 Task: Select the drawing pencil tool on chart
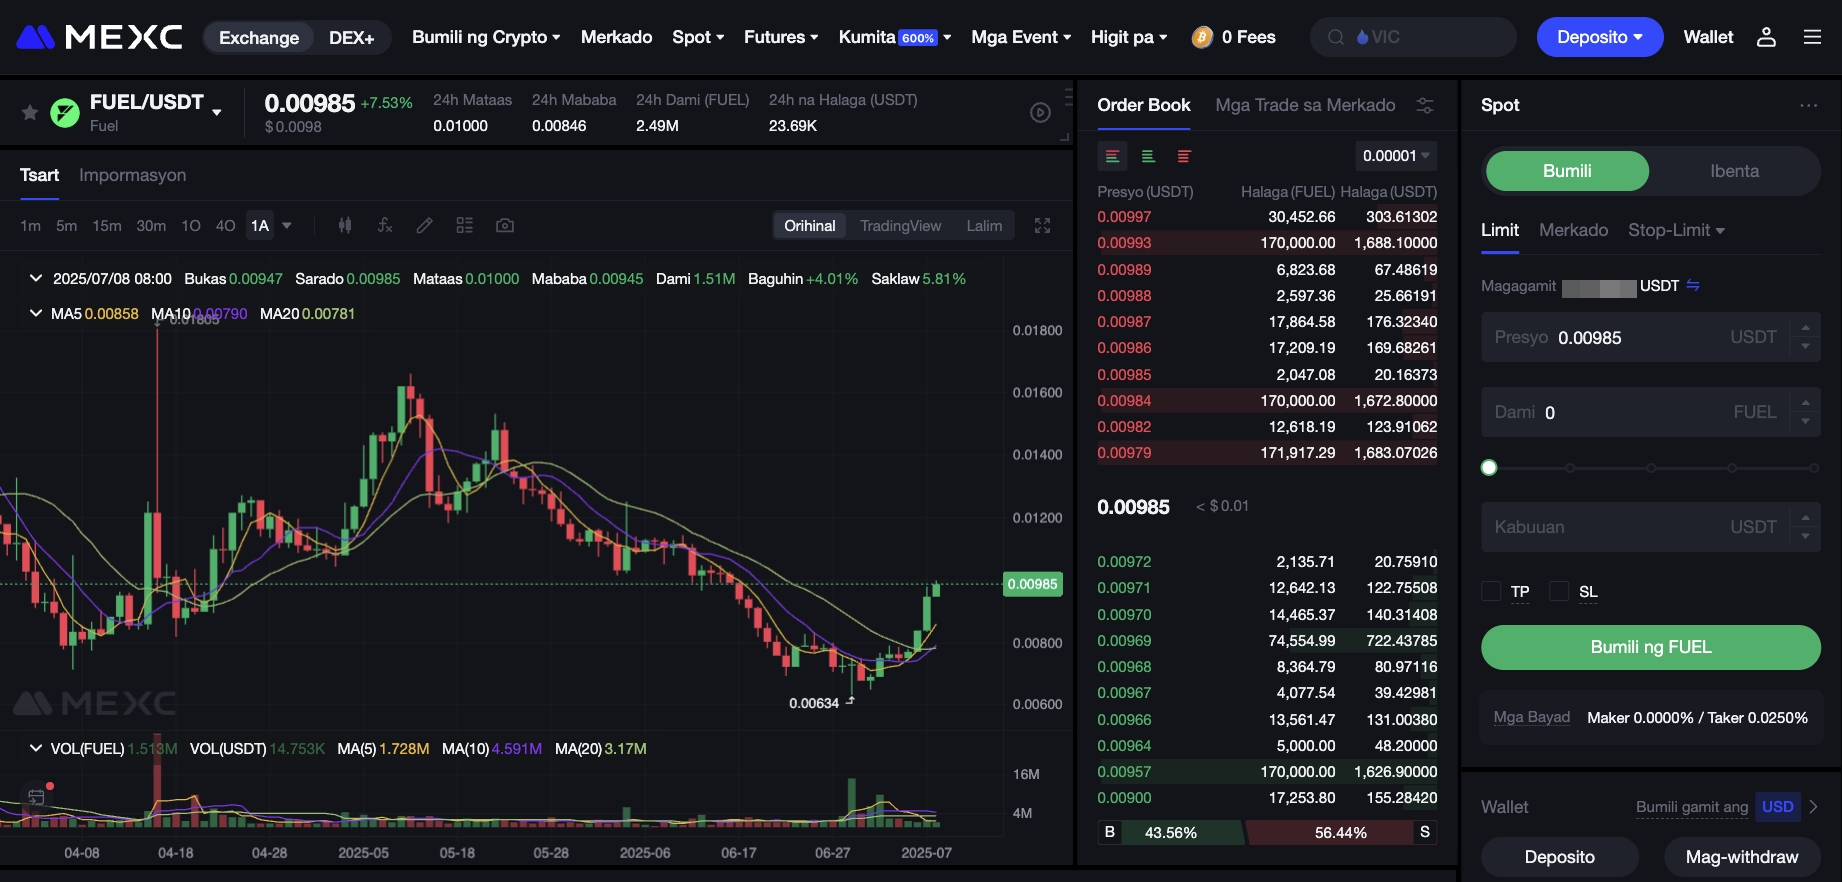pyautogui.click(x=425, y=226)
